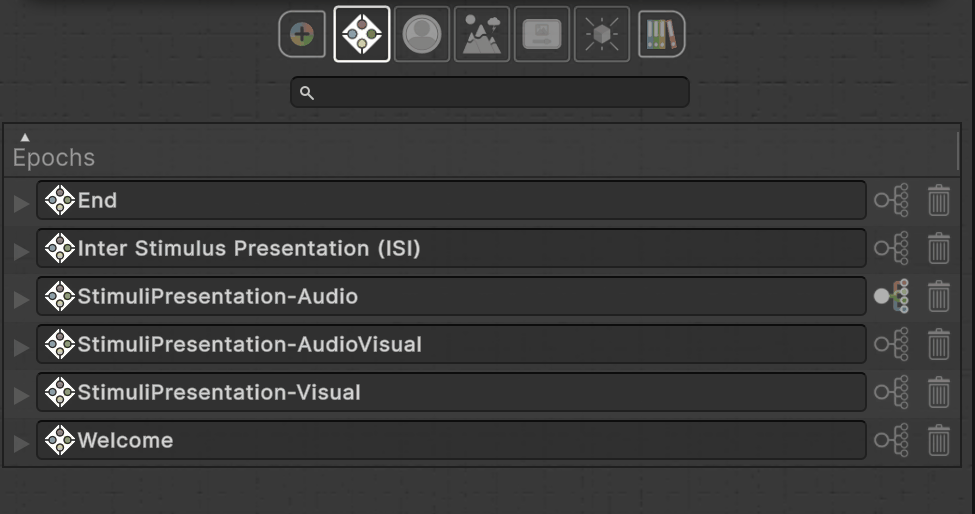Open the participant avatar tab
This screenshot has height=514, width=975.
422,34
